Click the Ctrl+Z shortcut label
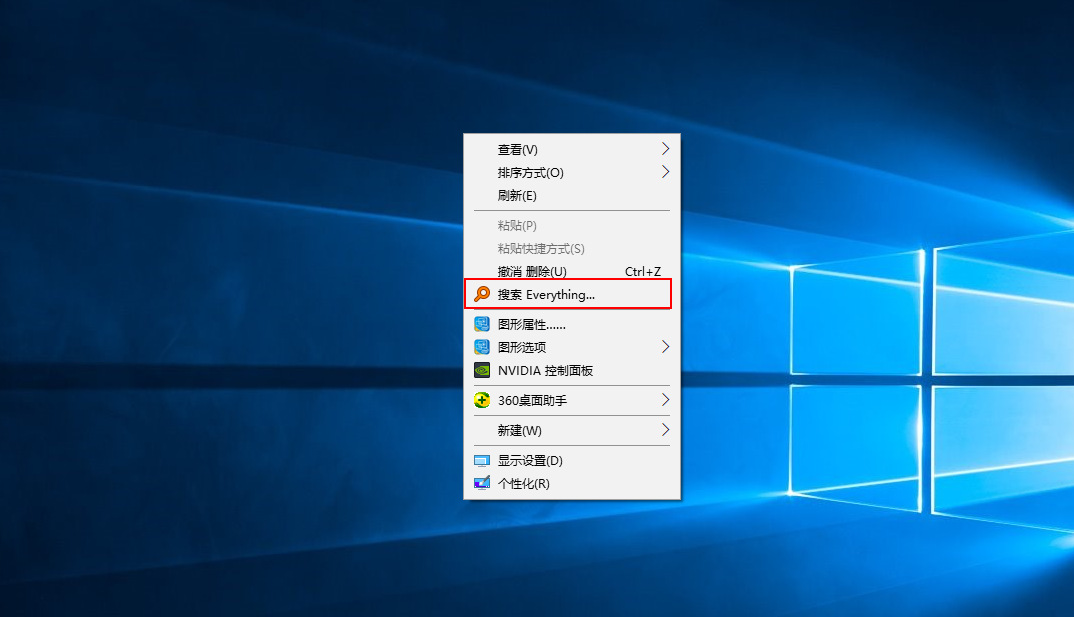Viewport: 1074px width, 617px height. [642, 271]
